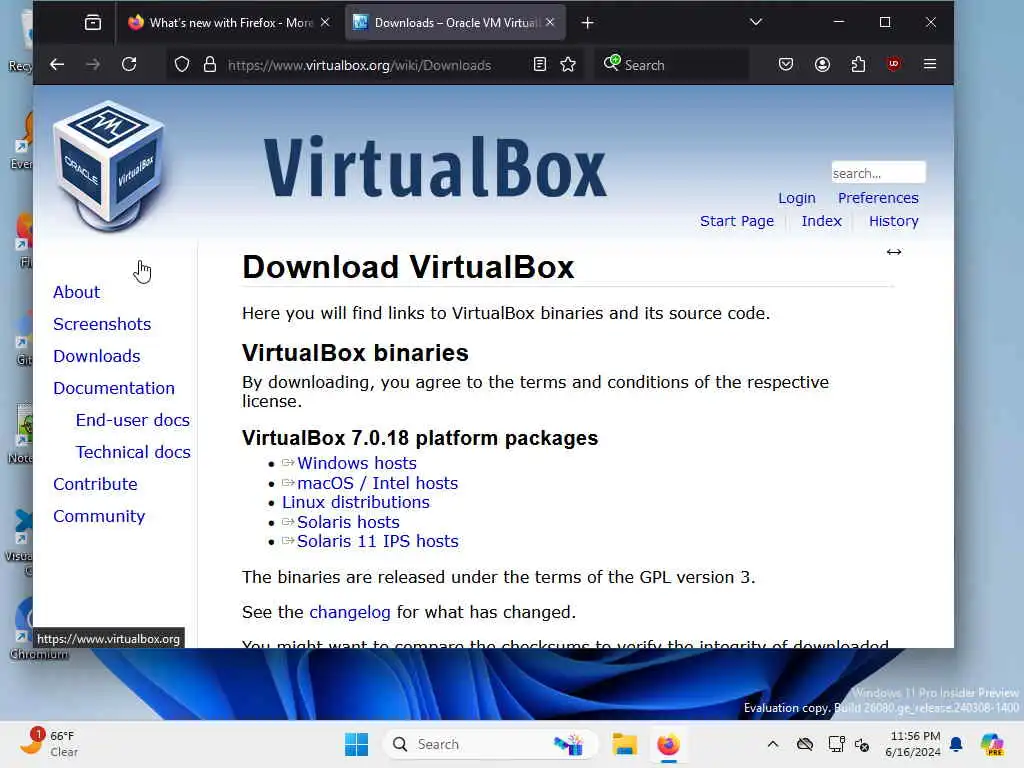Expand the hidden system tray icons chevron
Viewport: 1024px width, 768px height.
pyautogui.click(x=773, y=744)
